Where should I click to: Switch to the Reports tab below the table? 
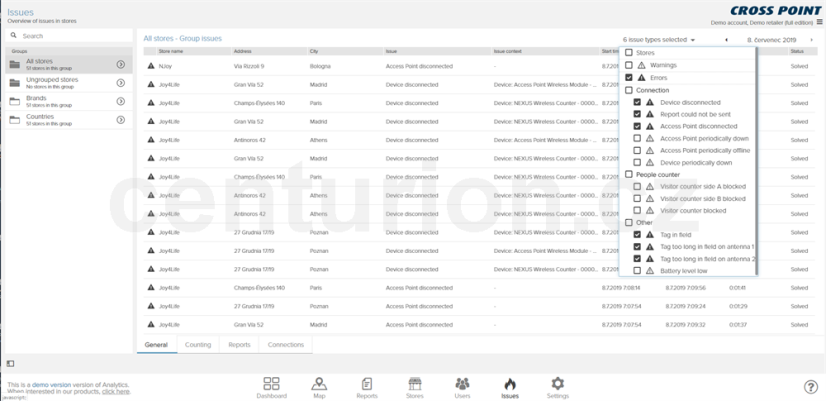[239, 345]
